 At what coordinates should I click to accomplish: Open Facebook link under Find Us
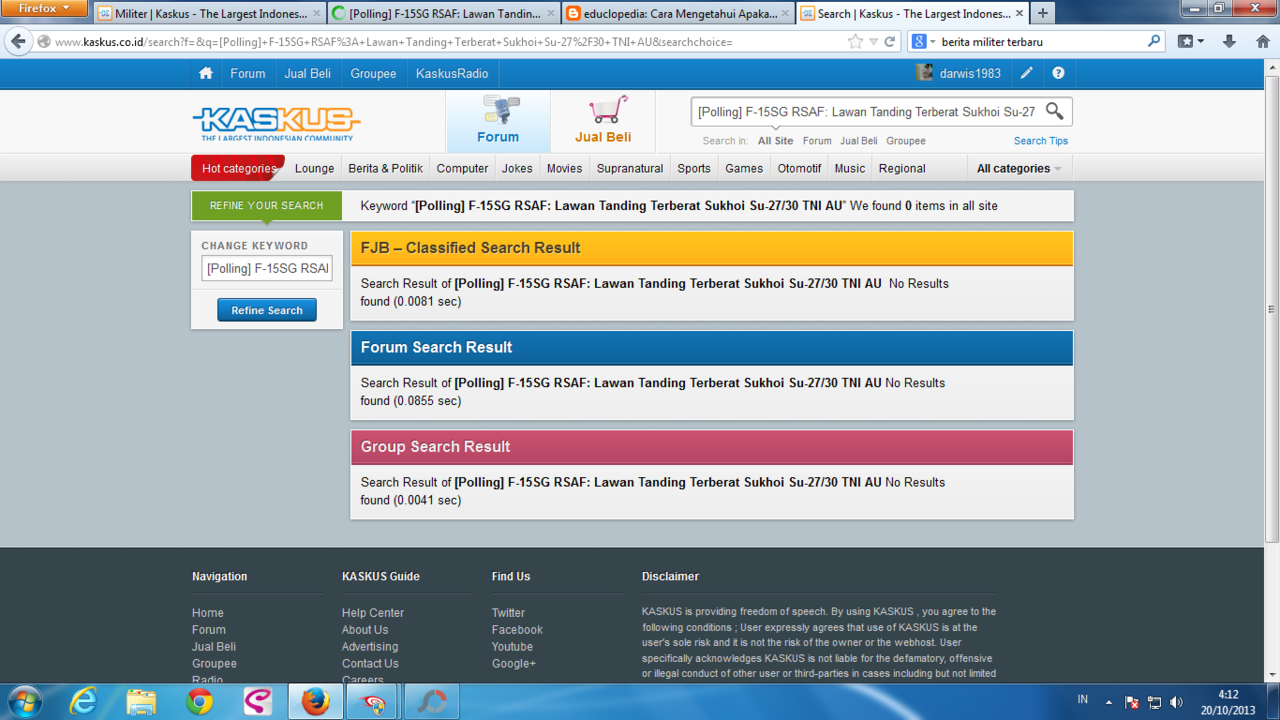(517, 630)
